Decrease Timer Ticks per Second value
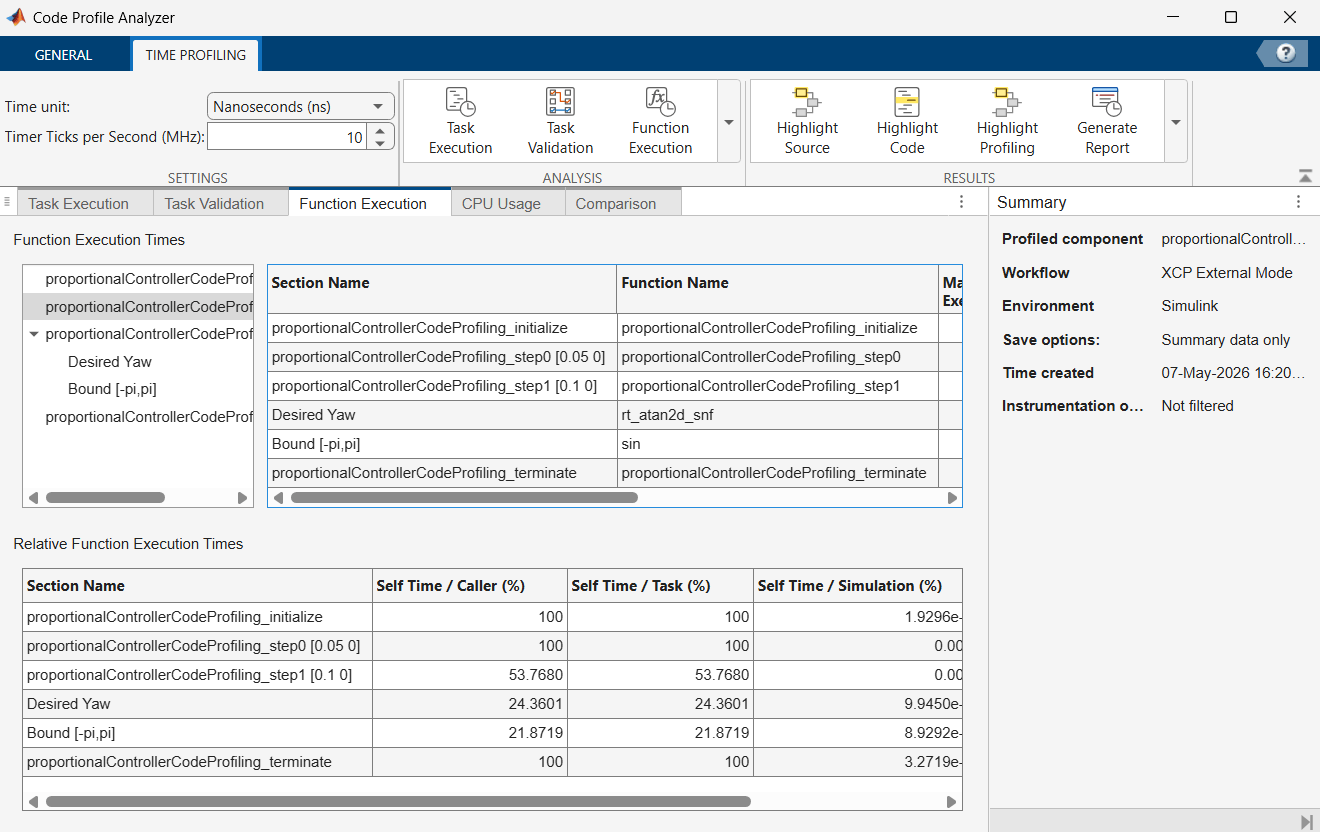The image size is (1320, 832). (x=380, y=143)
